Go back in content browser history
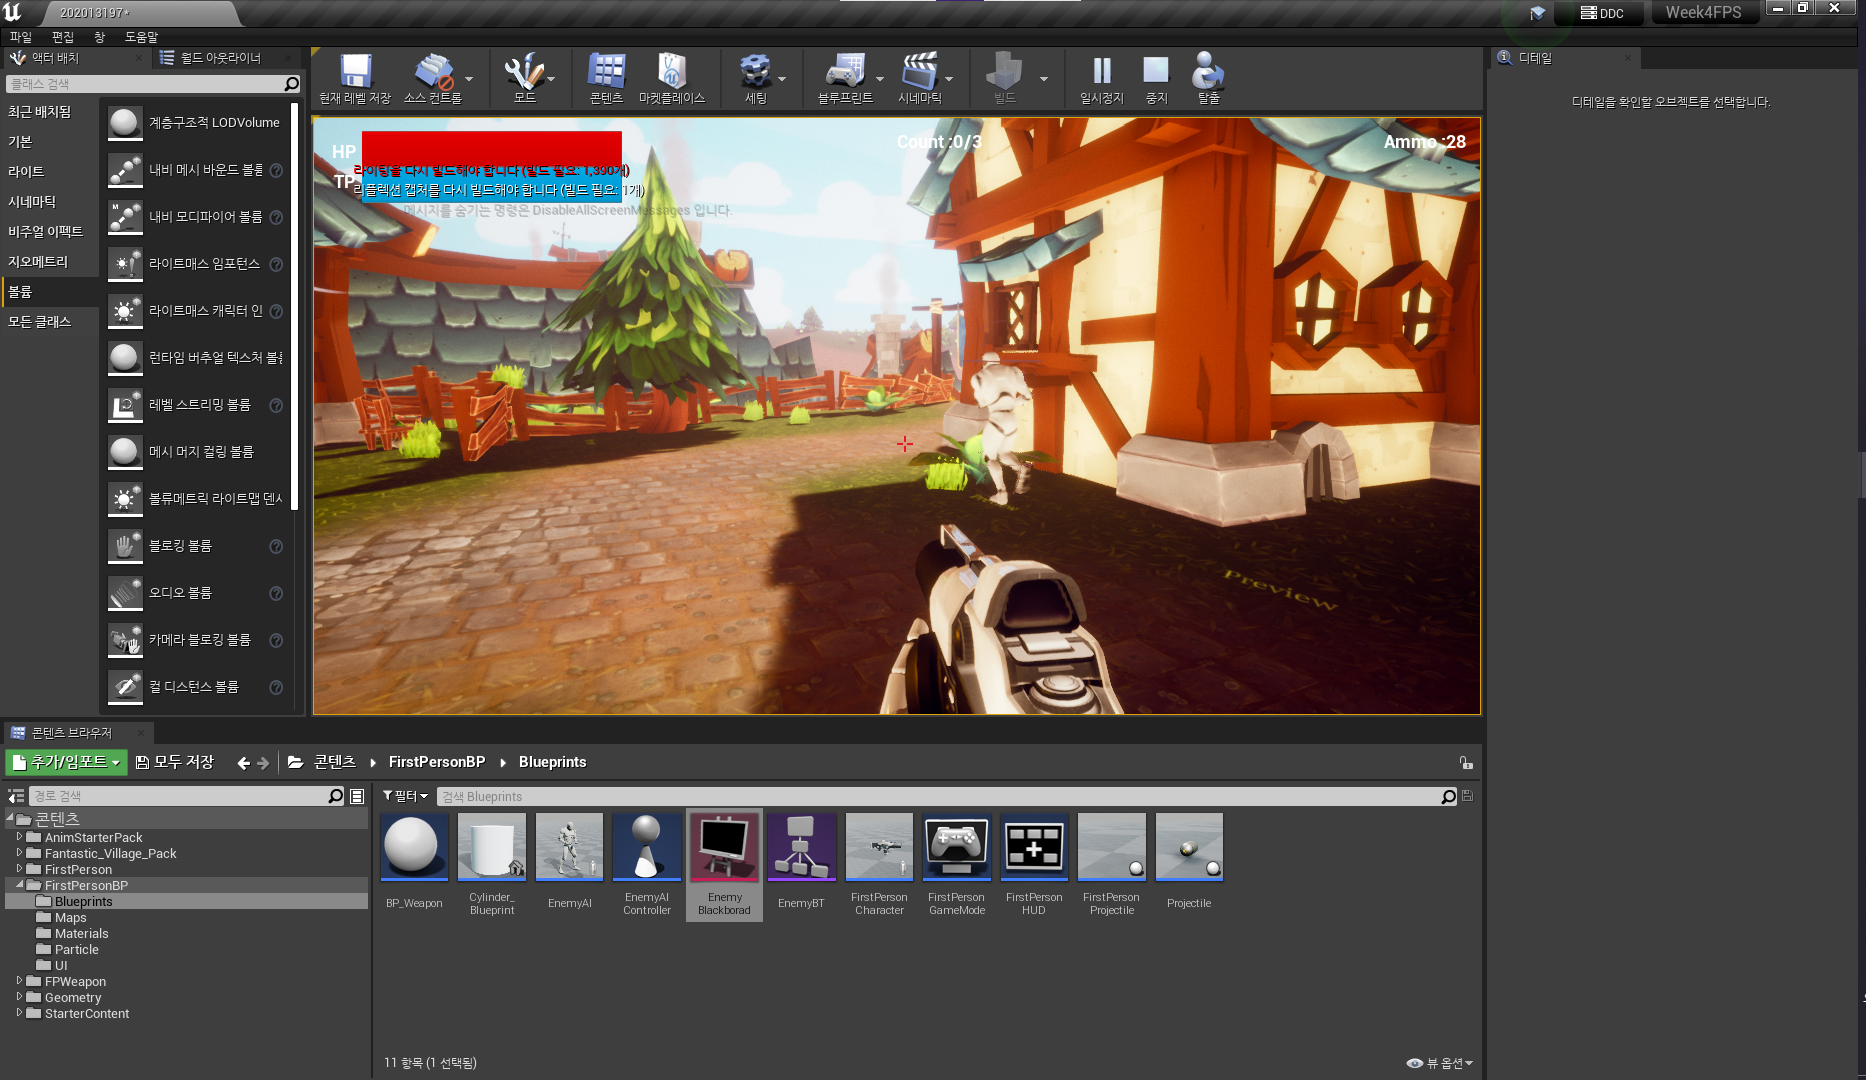 point(243,763)
